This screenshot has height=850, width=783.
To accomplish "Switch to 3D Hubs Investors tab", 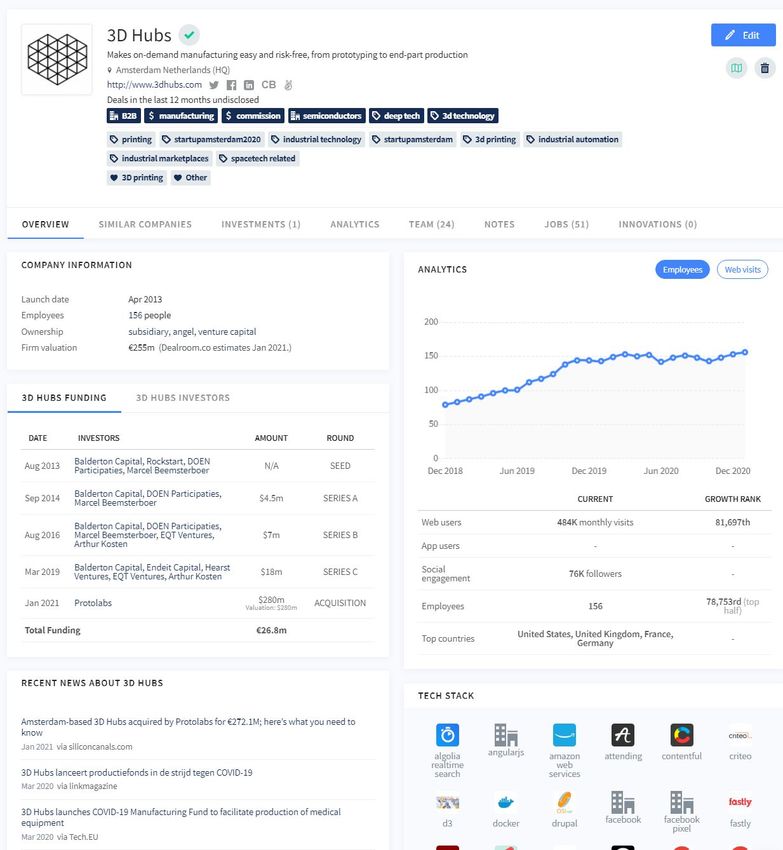I will click(x=183, y=398).
